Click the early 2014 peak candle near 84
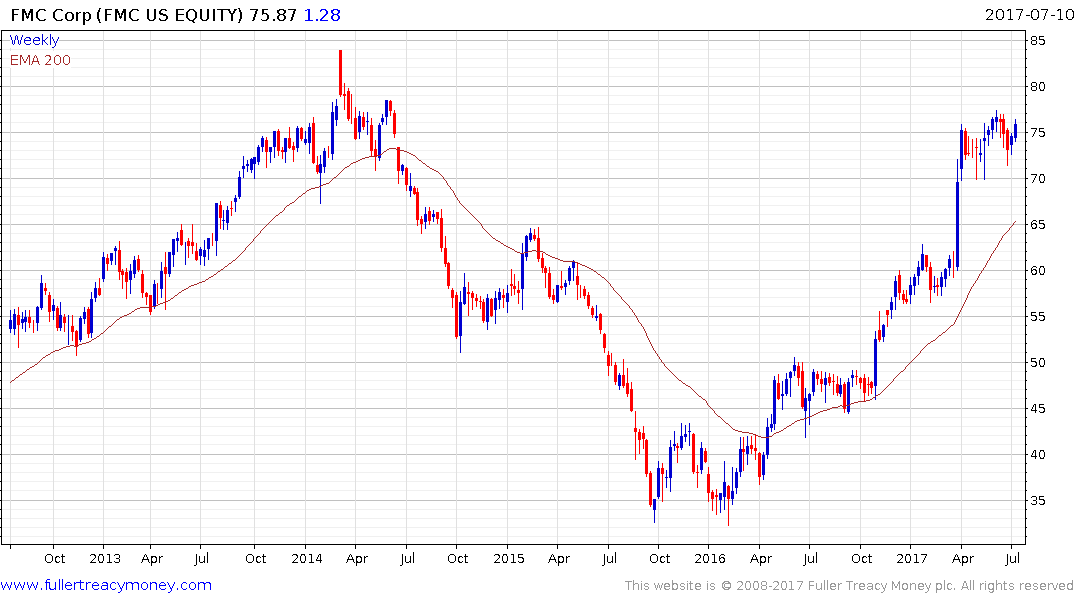Image resolution: width=1075 pixels, height=600 pixels. pos(340,73)
